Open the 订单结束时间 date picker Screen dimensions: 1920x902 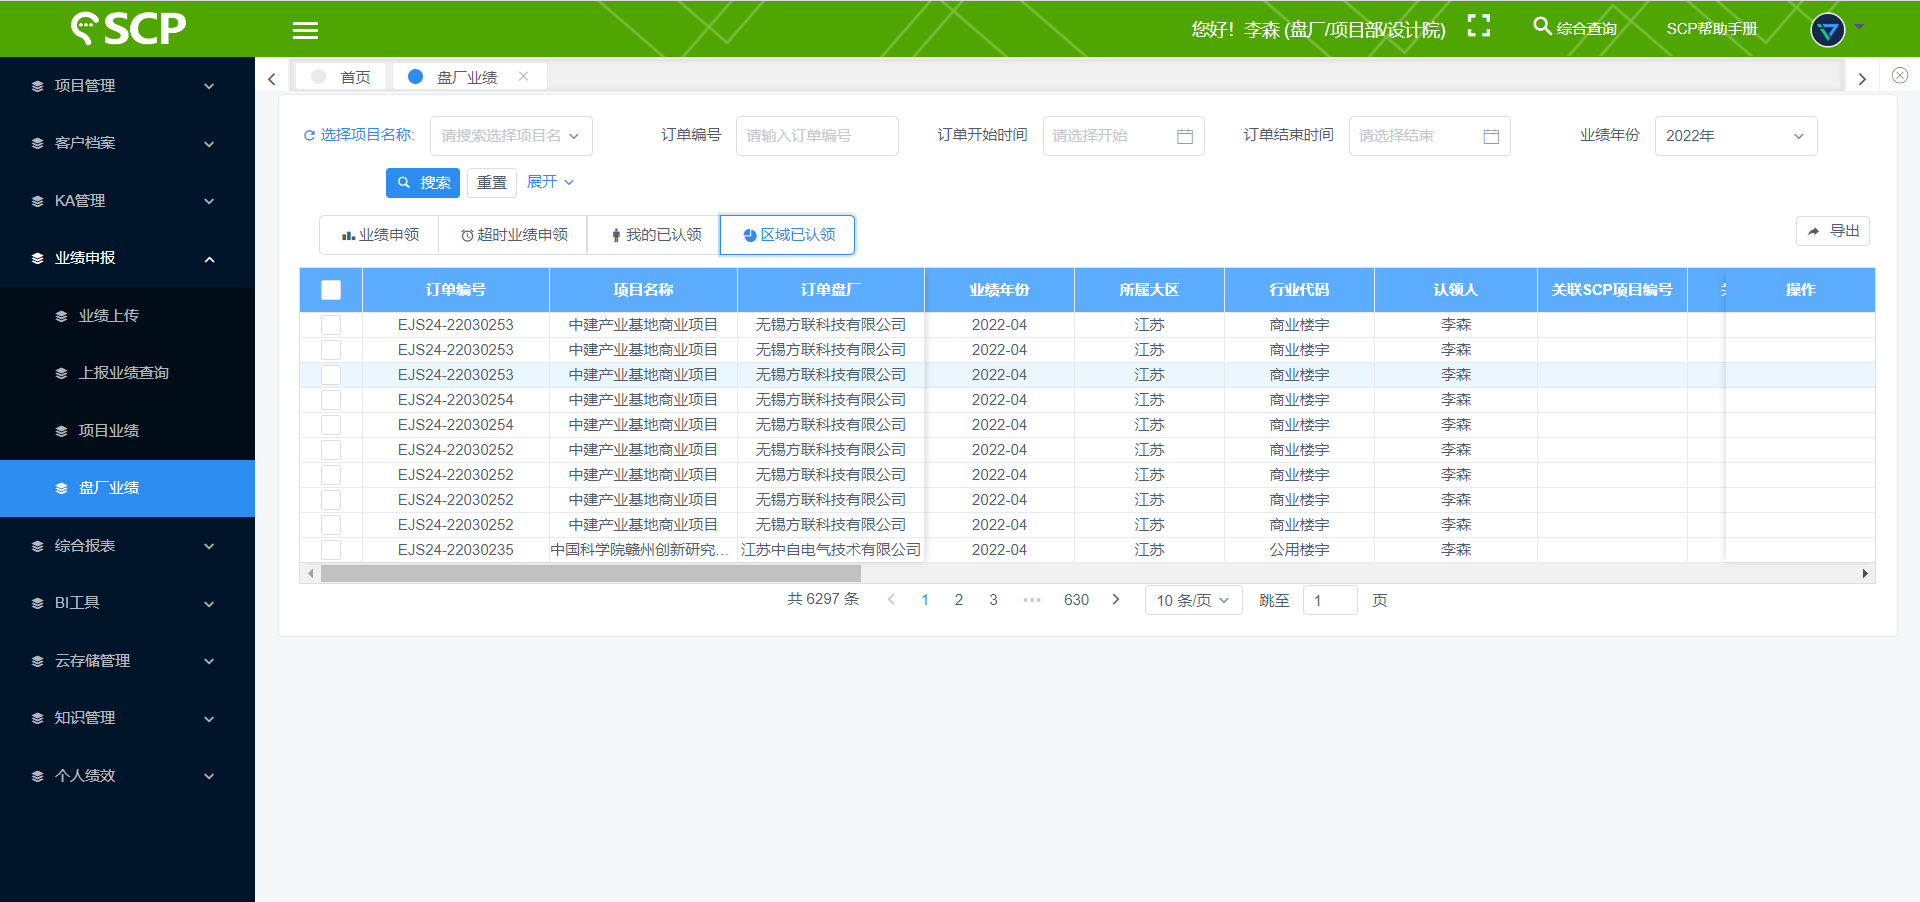[x=1429, y=136]
